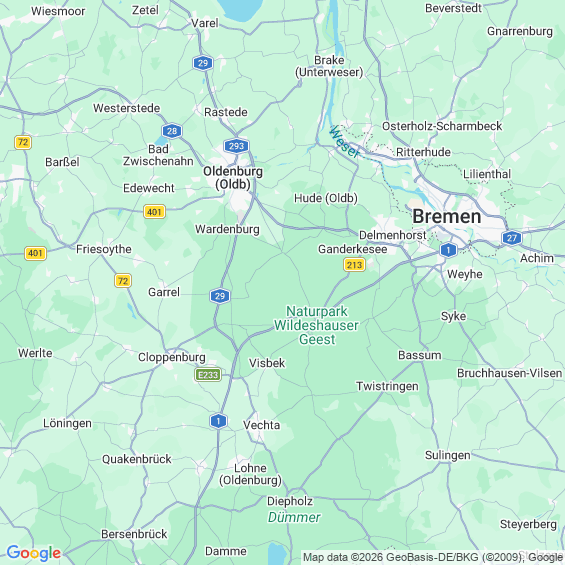Click the Naturpark Wildeshauser Geest label
Screen dimensions: 565x565
[x=316, y=325]
